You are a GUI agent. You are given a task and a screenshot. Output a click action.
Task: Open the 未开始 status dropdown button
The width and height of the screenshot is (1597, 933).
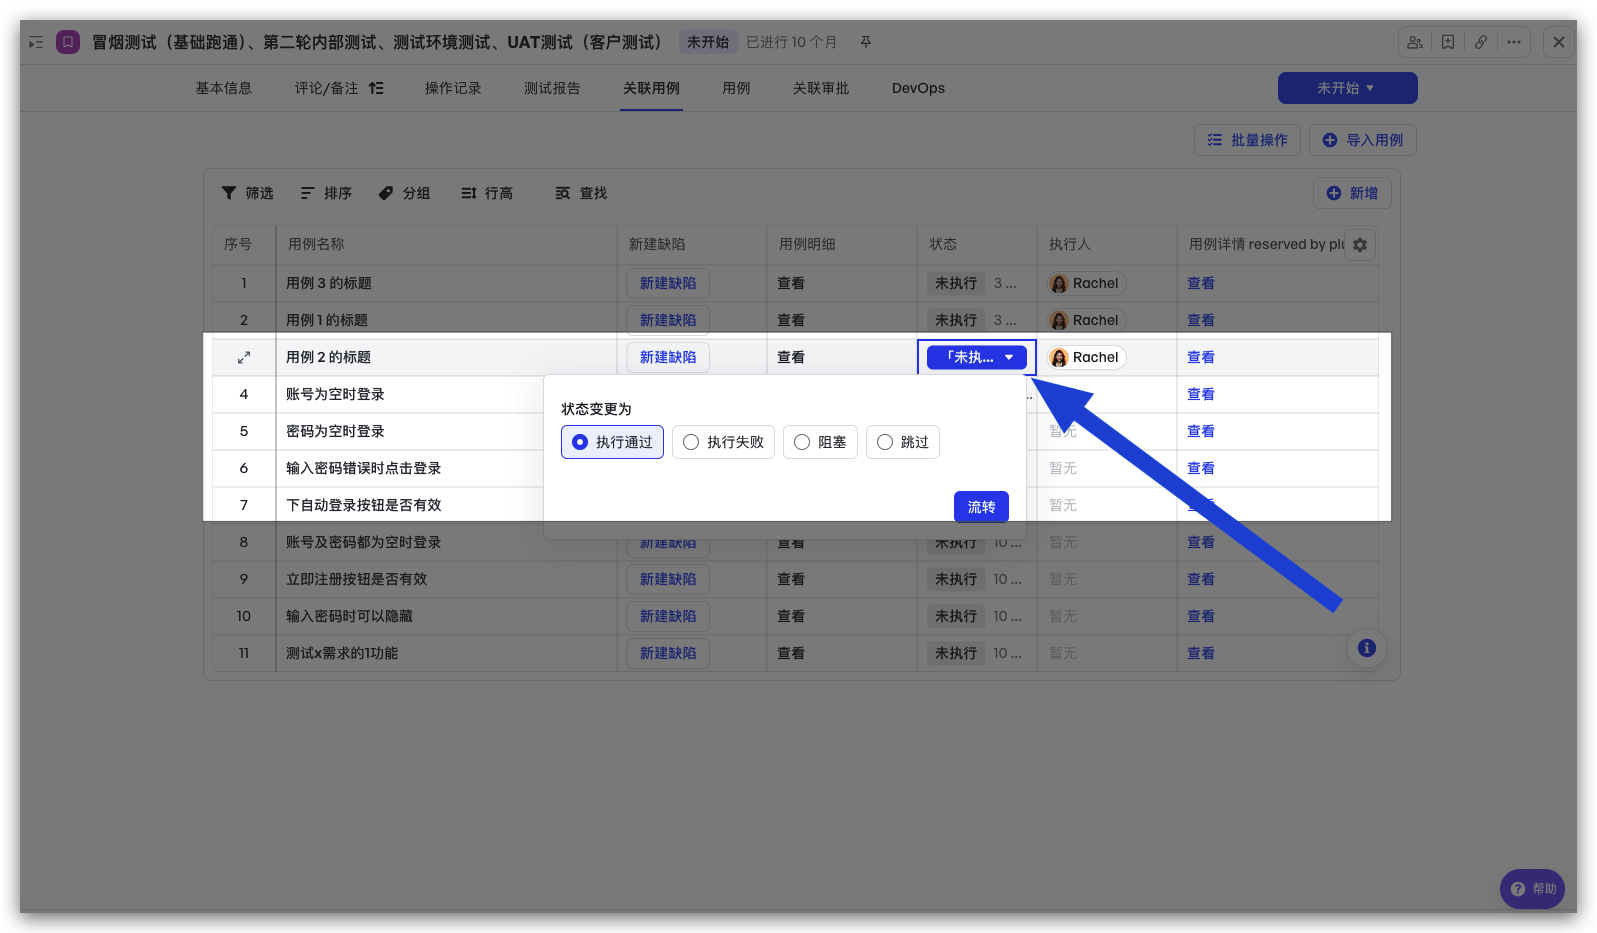1347,88
